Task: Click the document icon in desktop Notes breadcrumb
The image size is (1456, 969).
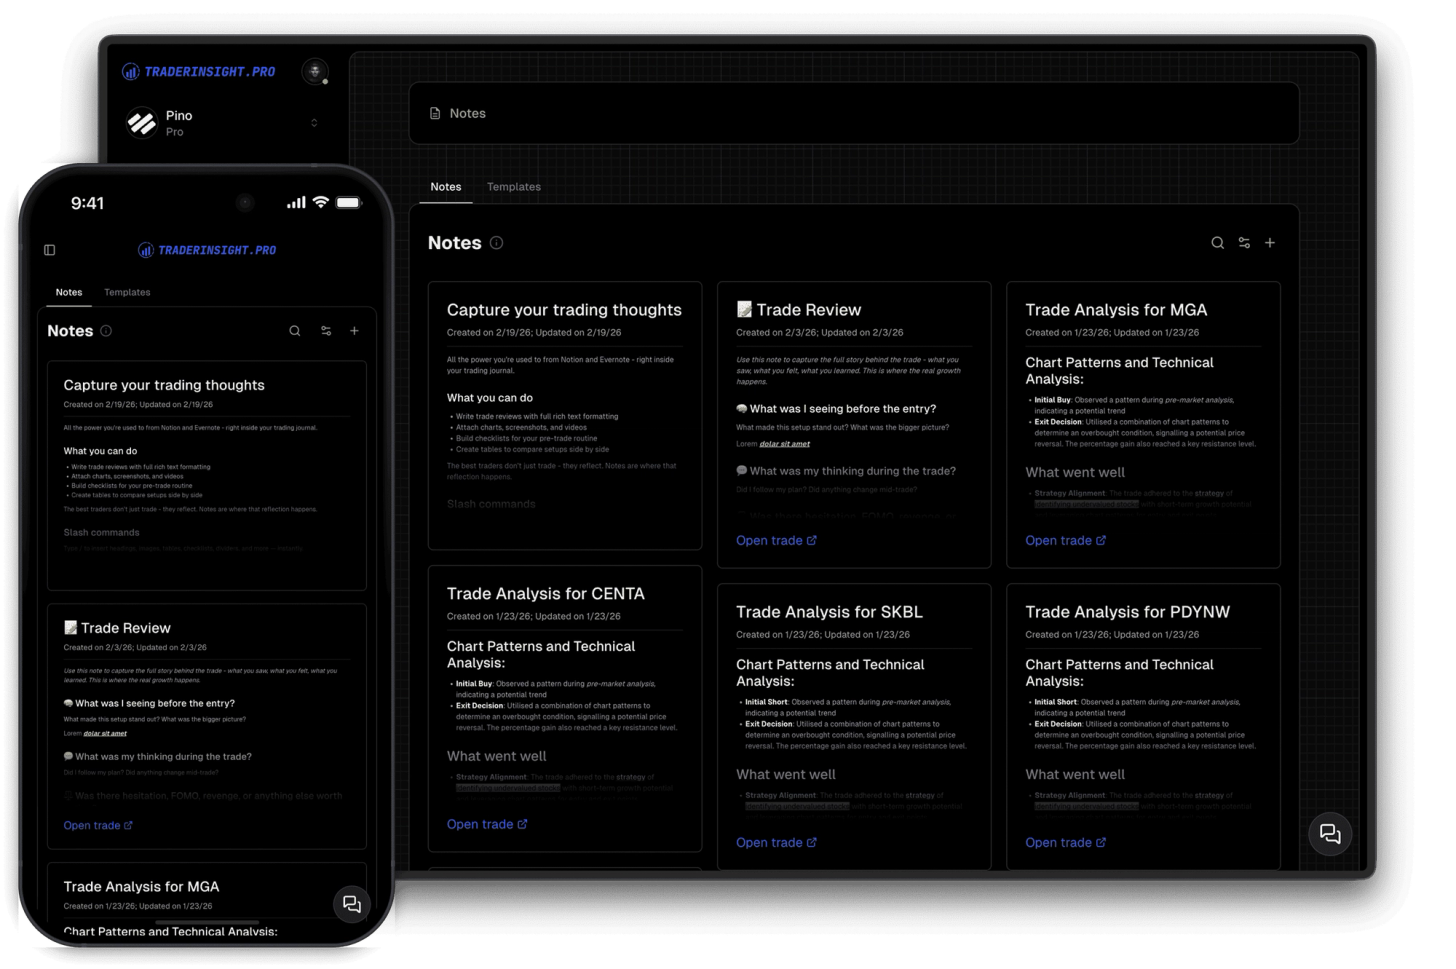Action: tap(435, 114)
